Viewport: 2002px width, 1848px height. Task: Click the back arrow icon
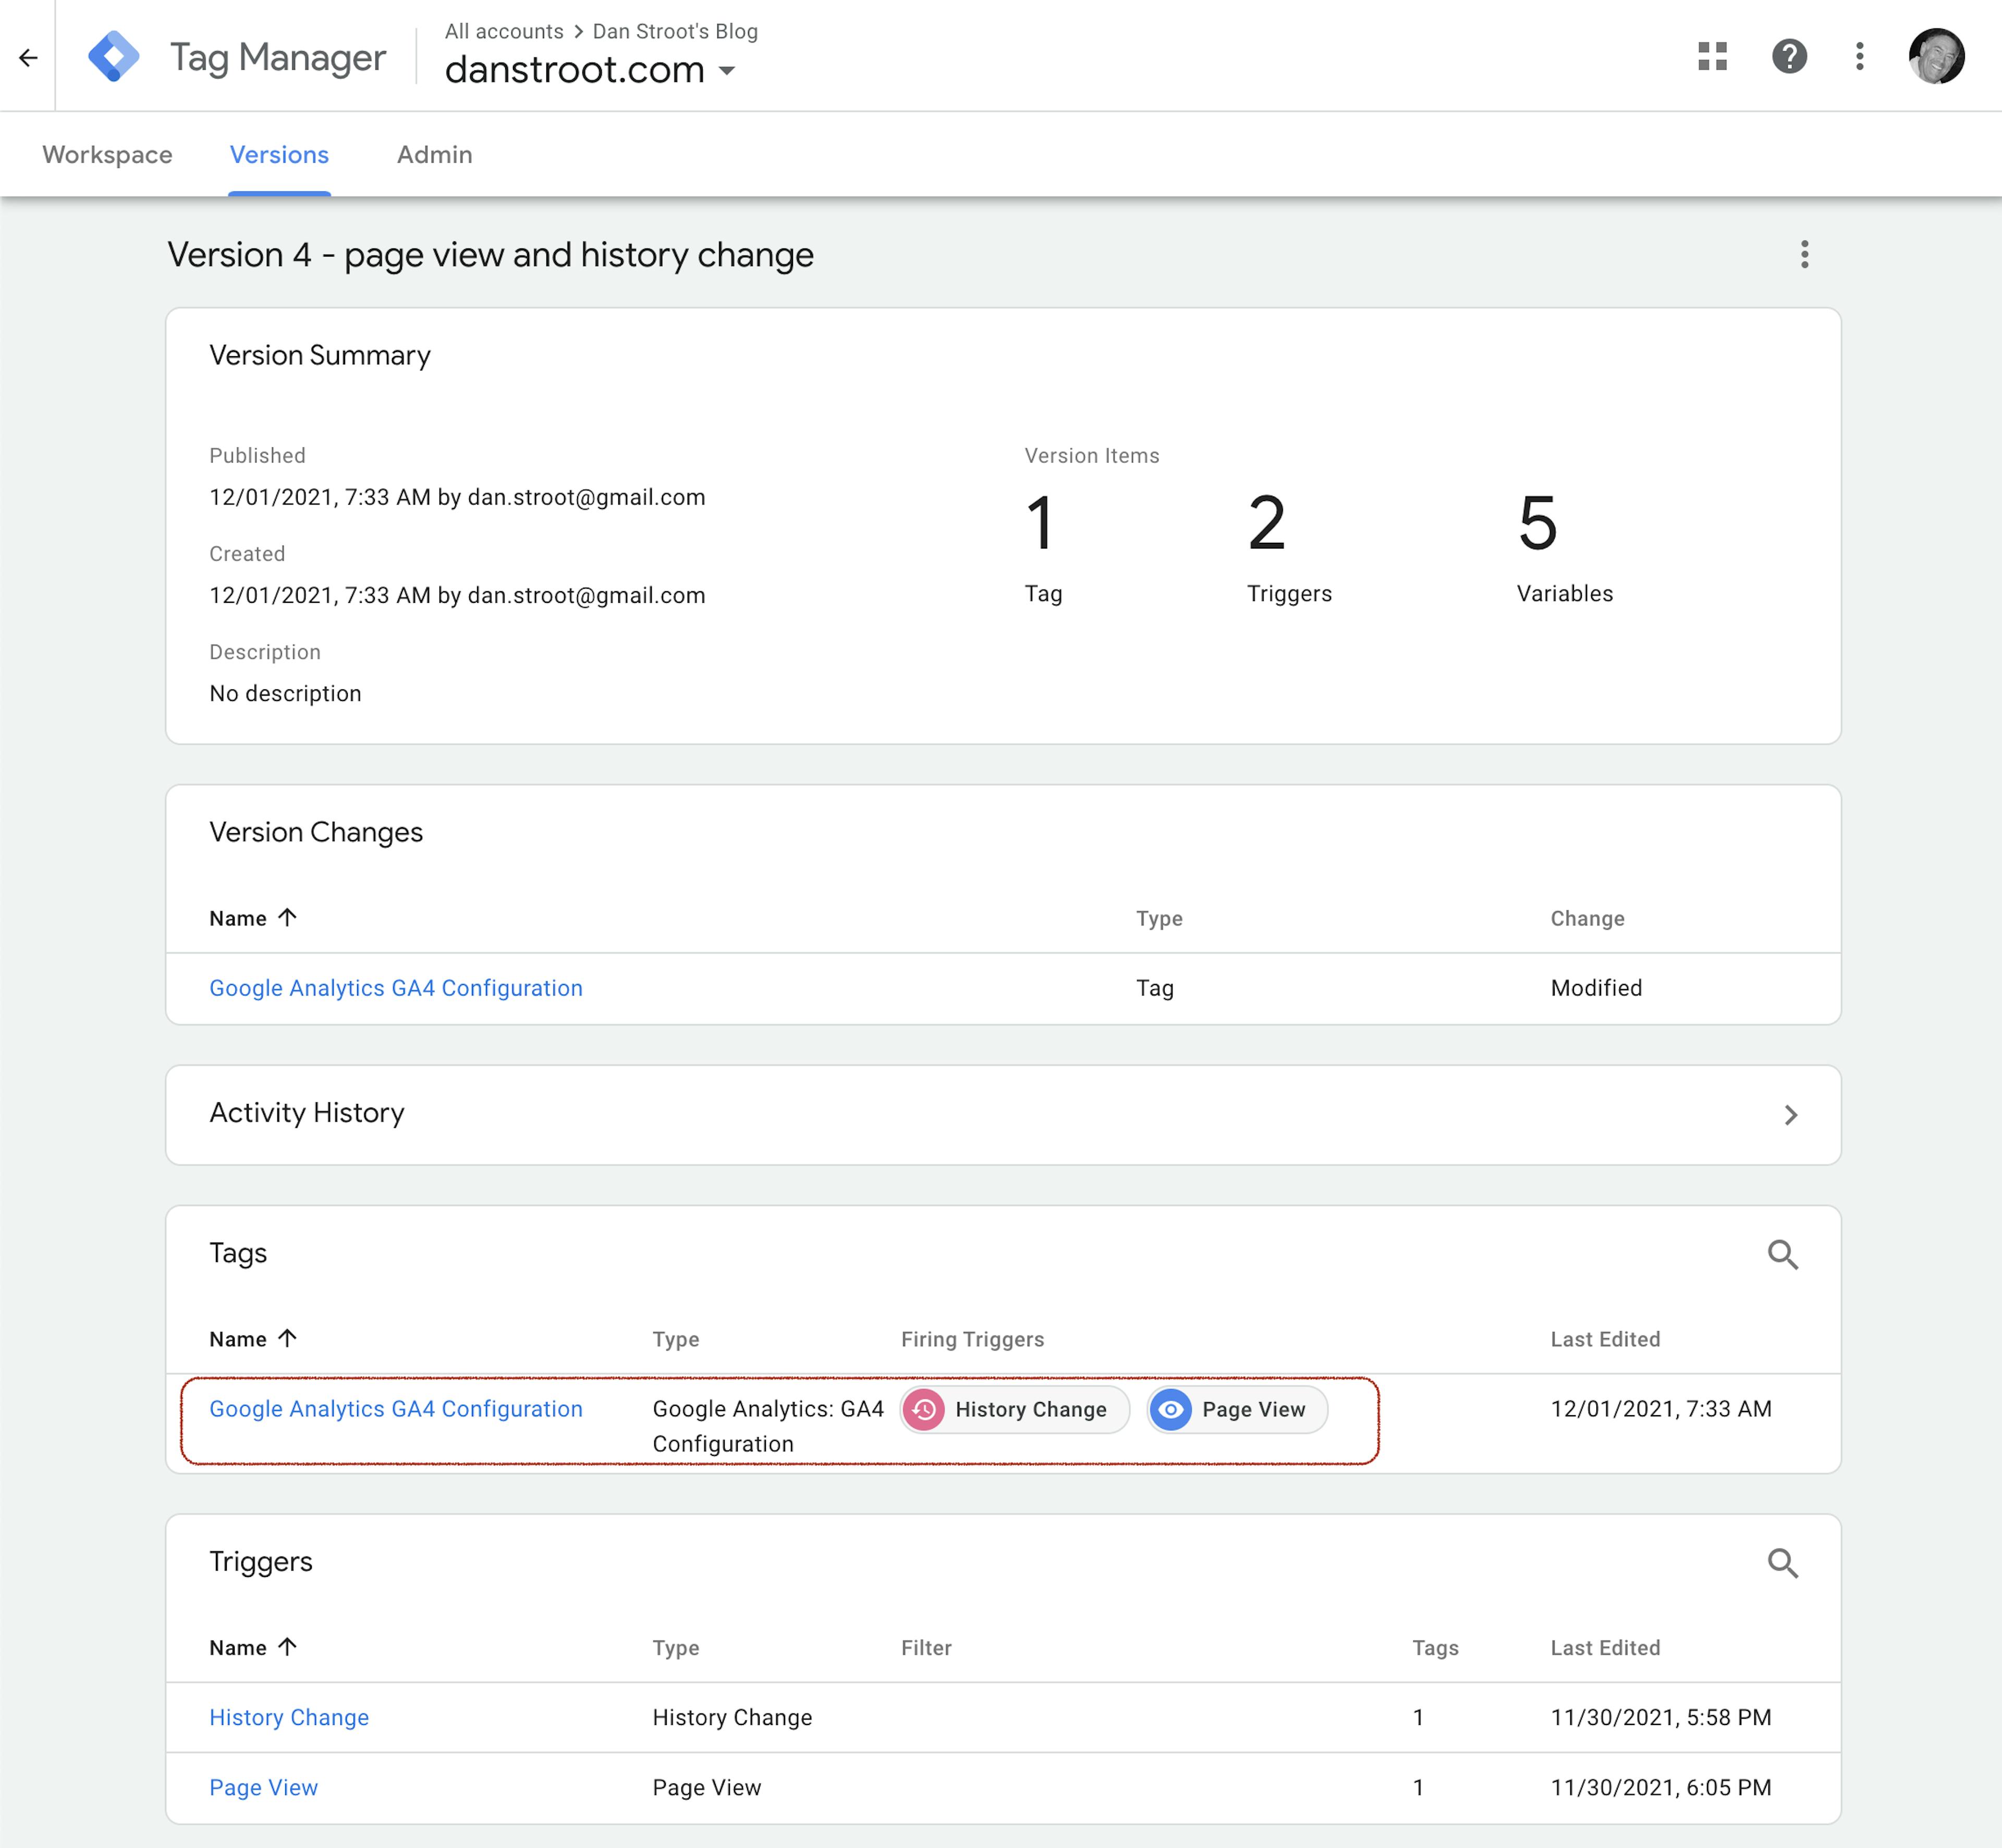tap(28, 58)
